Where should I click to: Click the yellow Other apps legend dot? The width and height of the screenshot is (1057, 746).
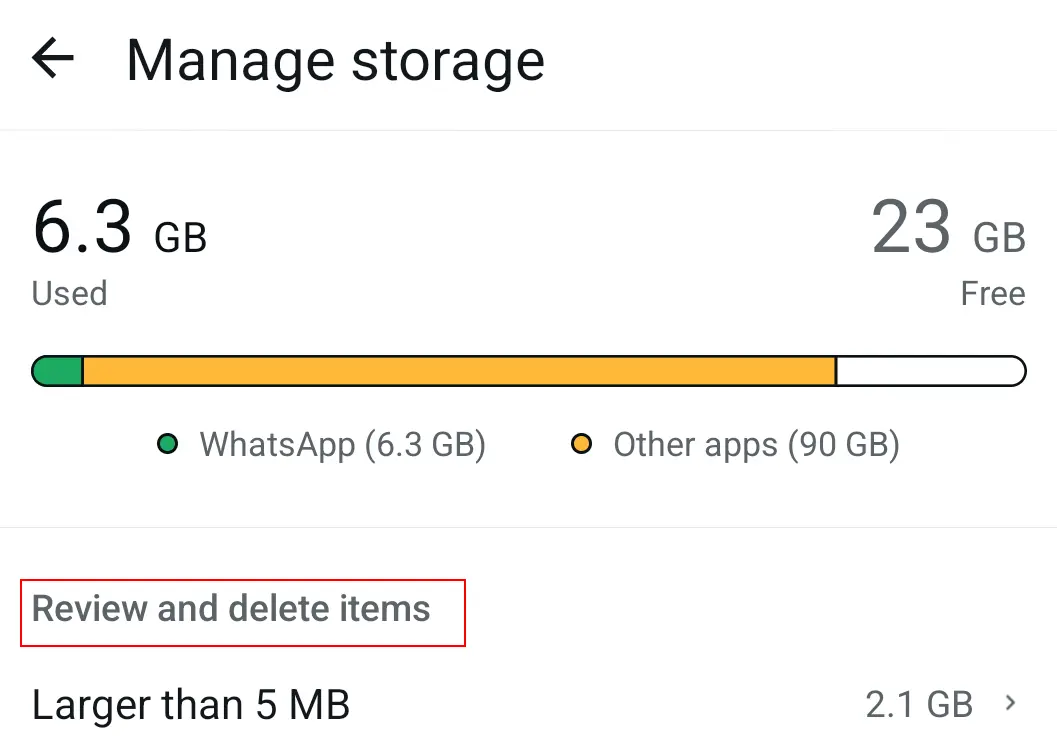coord(582,443)
